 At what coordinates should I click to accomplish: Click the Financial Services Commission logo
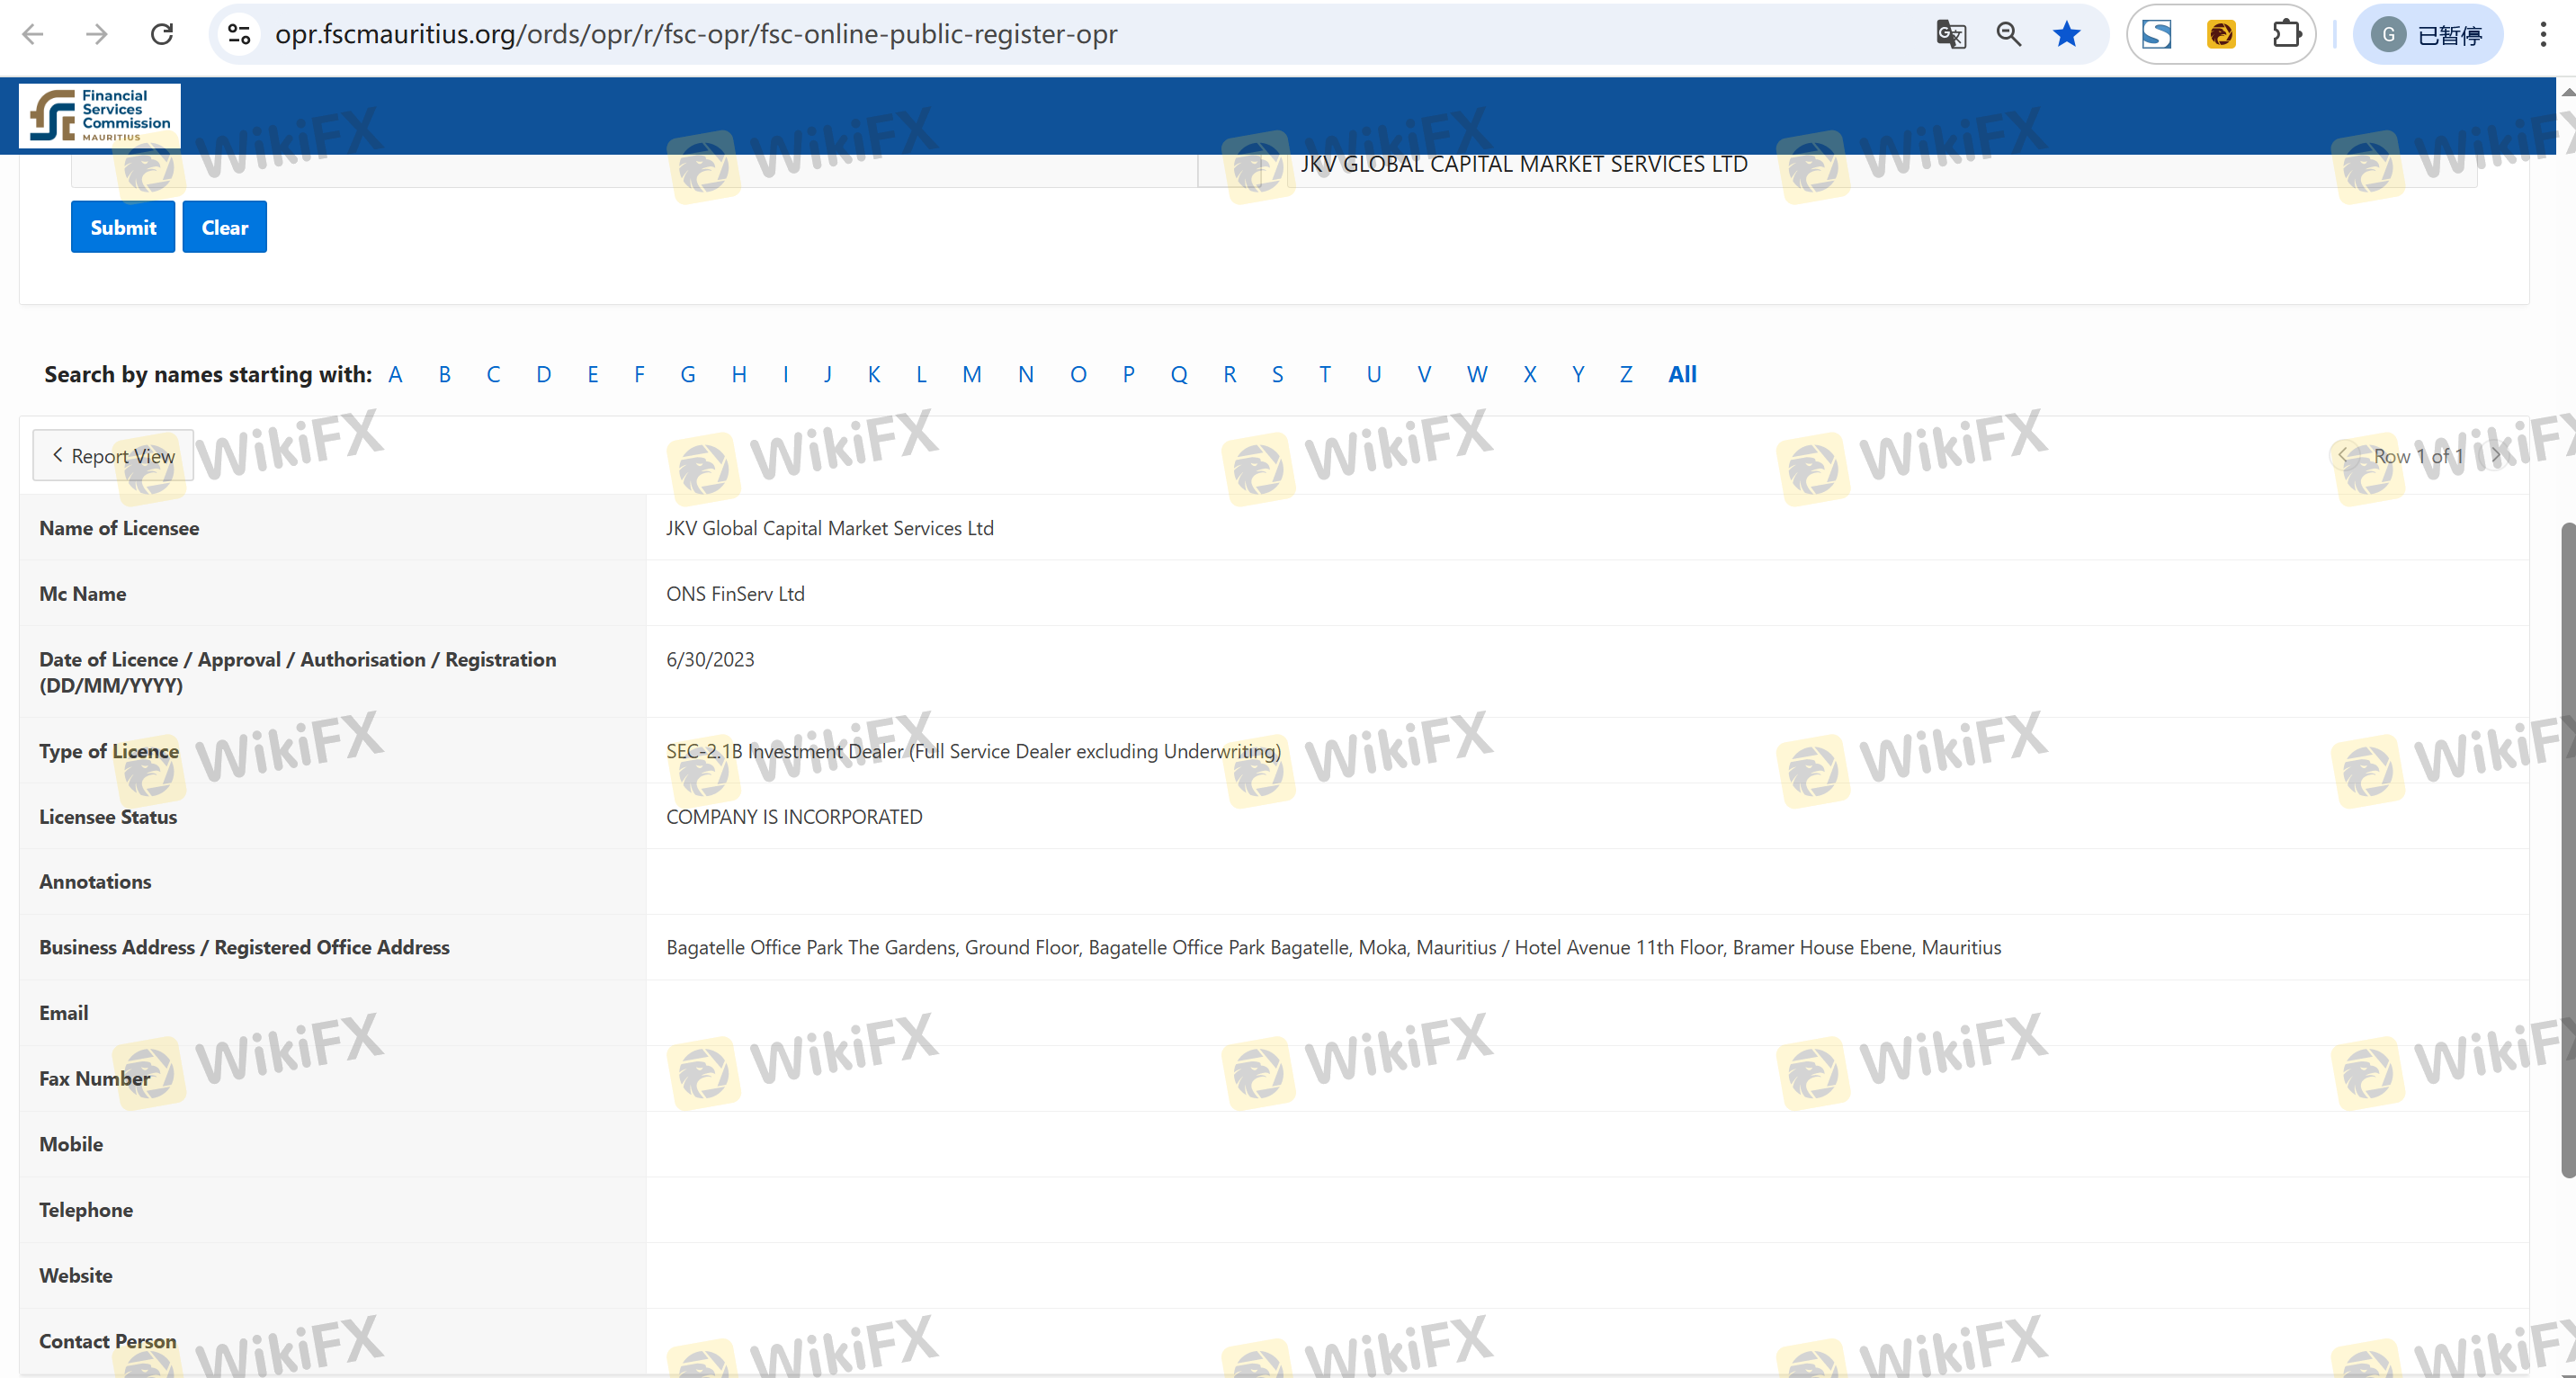click(x=99, y=115)
